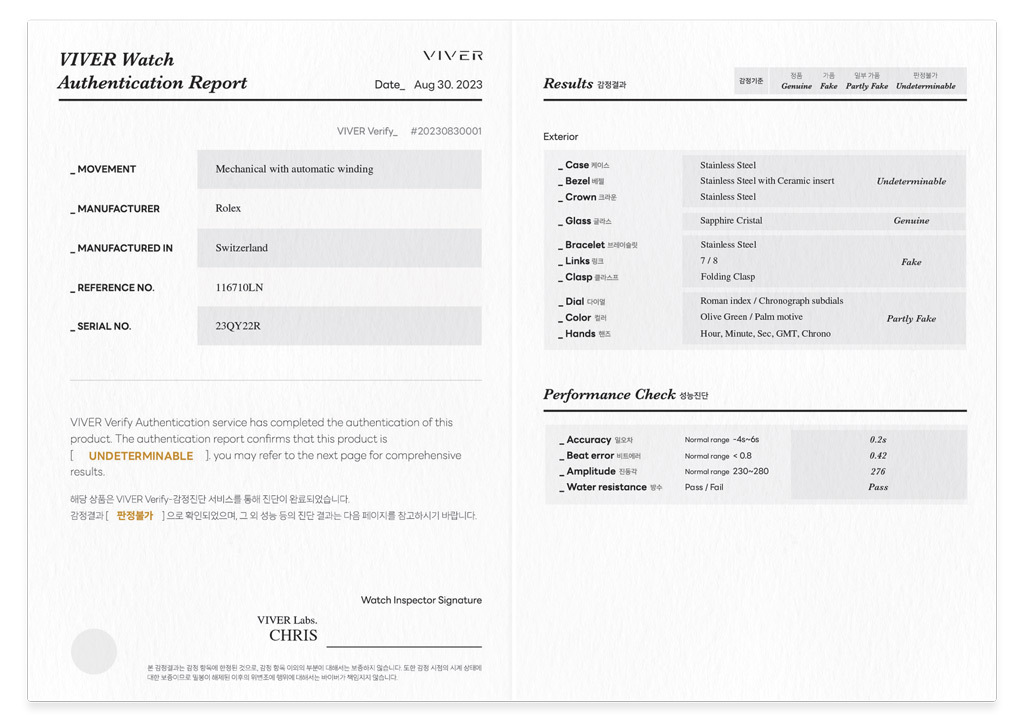The width and height of the screenshot is (1024, 721).
Task: Click the orange Korean '판정불가' result
Action: pyautogui.click(x=135, y=515)
